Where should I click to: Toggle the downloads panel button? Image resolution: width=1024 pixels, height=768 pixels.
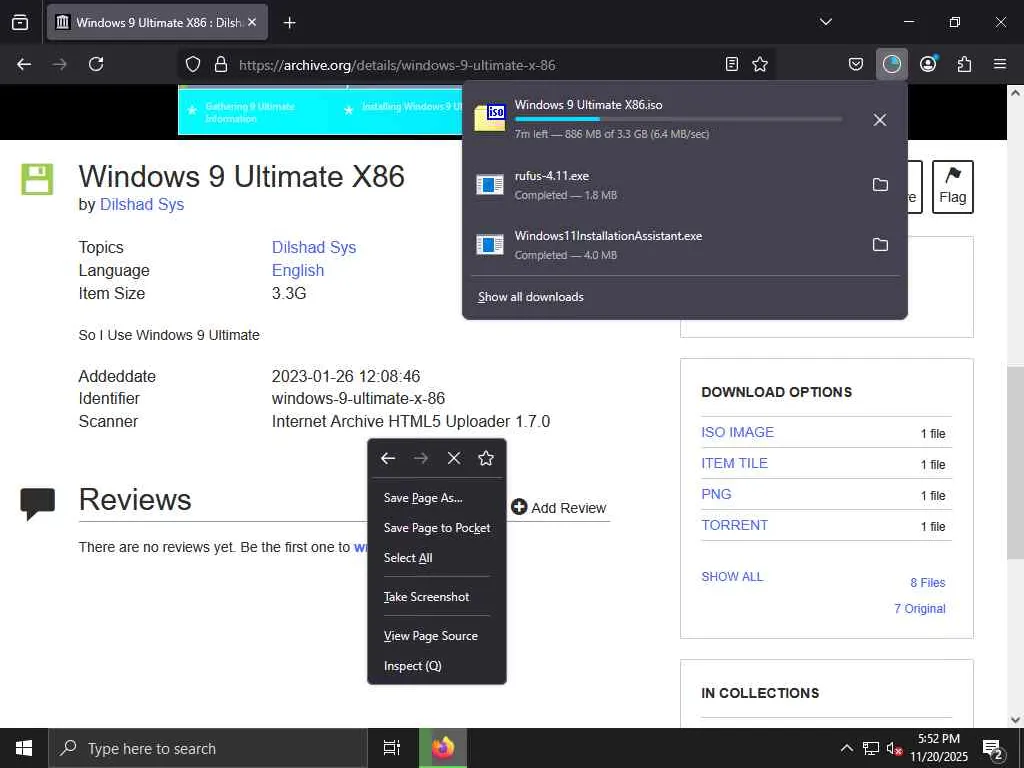coord(891,64)
